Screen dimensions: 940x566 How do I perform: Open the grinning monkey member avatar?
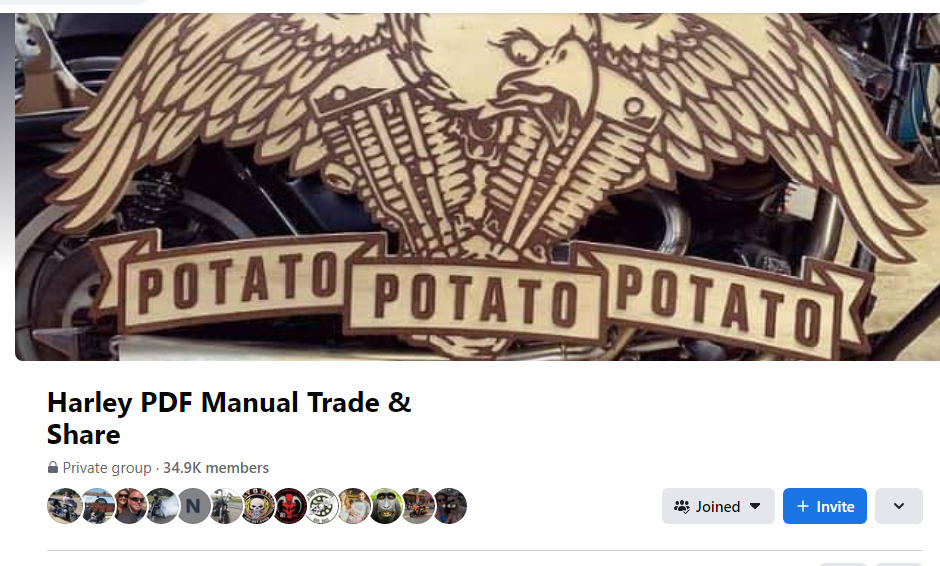[386, 506]
